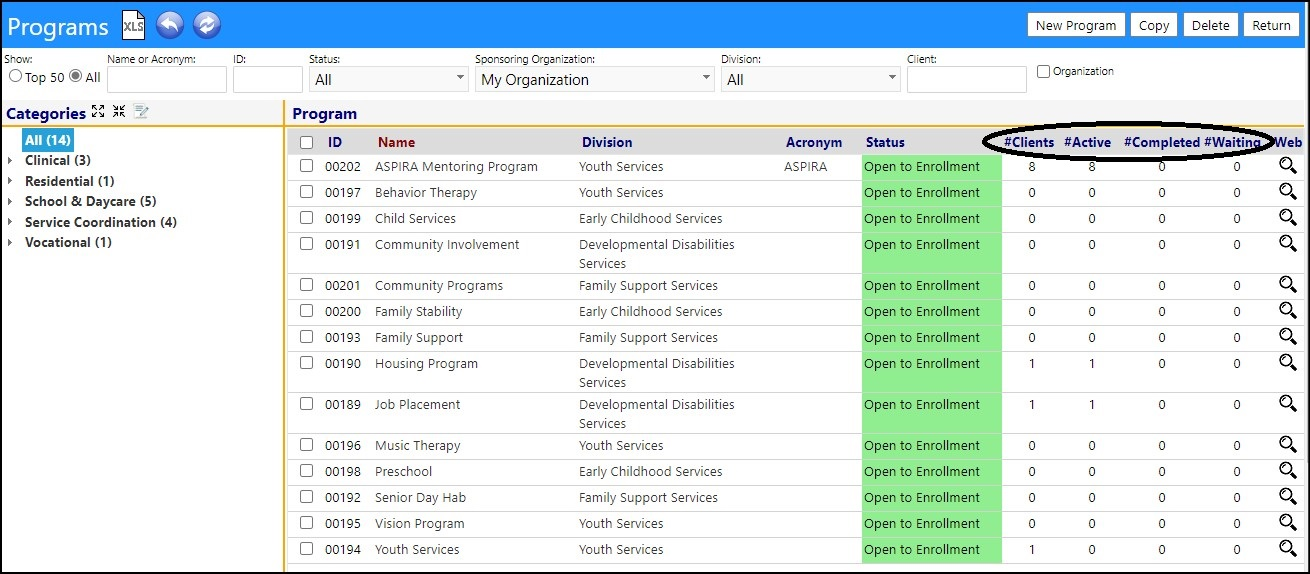Check the box for Child Services
This screenshot has width=1310, height=574.
306,218
